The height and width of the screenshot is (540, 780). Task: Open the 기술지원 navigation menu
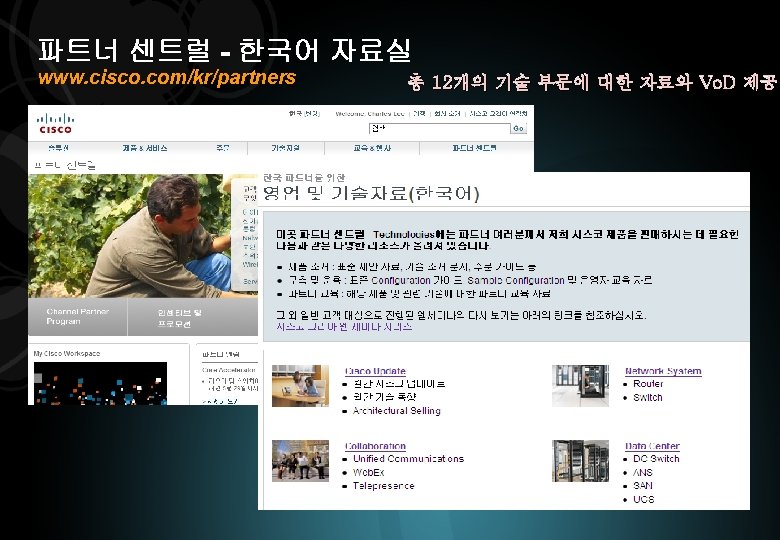coord(285,148)
